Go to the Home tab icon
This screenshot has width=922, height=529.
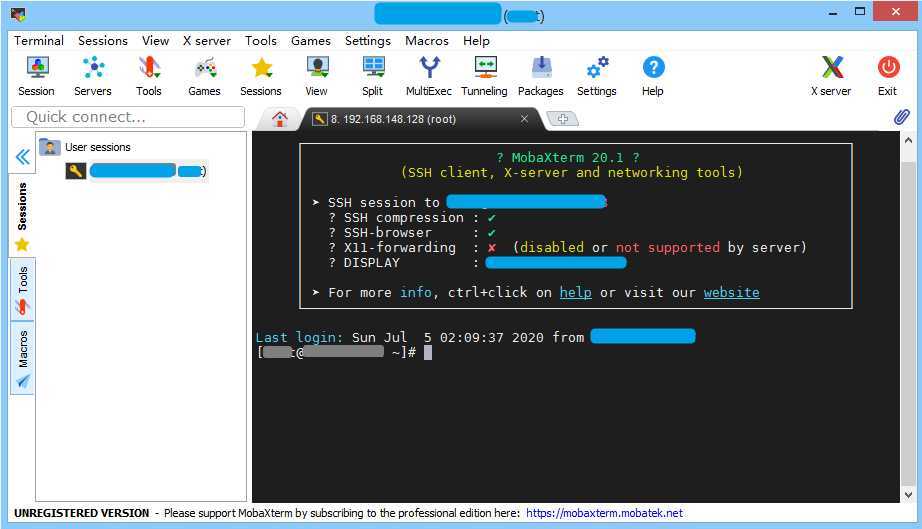coord(280,119)
